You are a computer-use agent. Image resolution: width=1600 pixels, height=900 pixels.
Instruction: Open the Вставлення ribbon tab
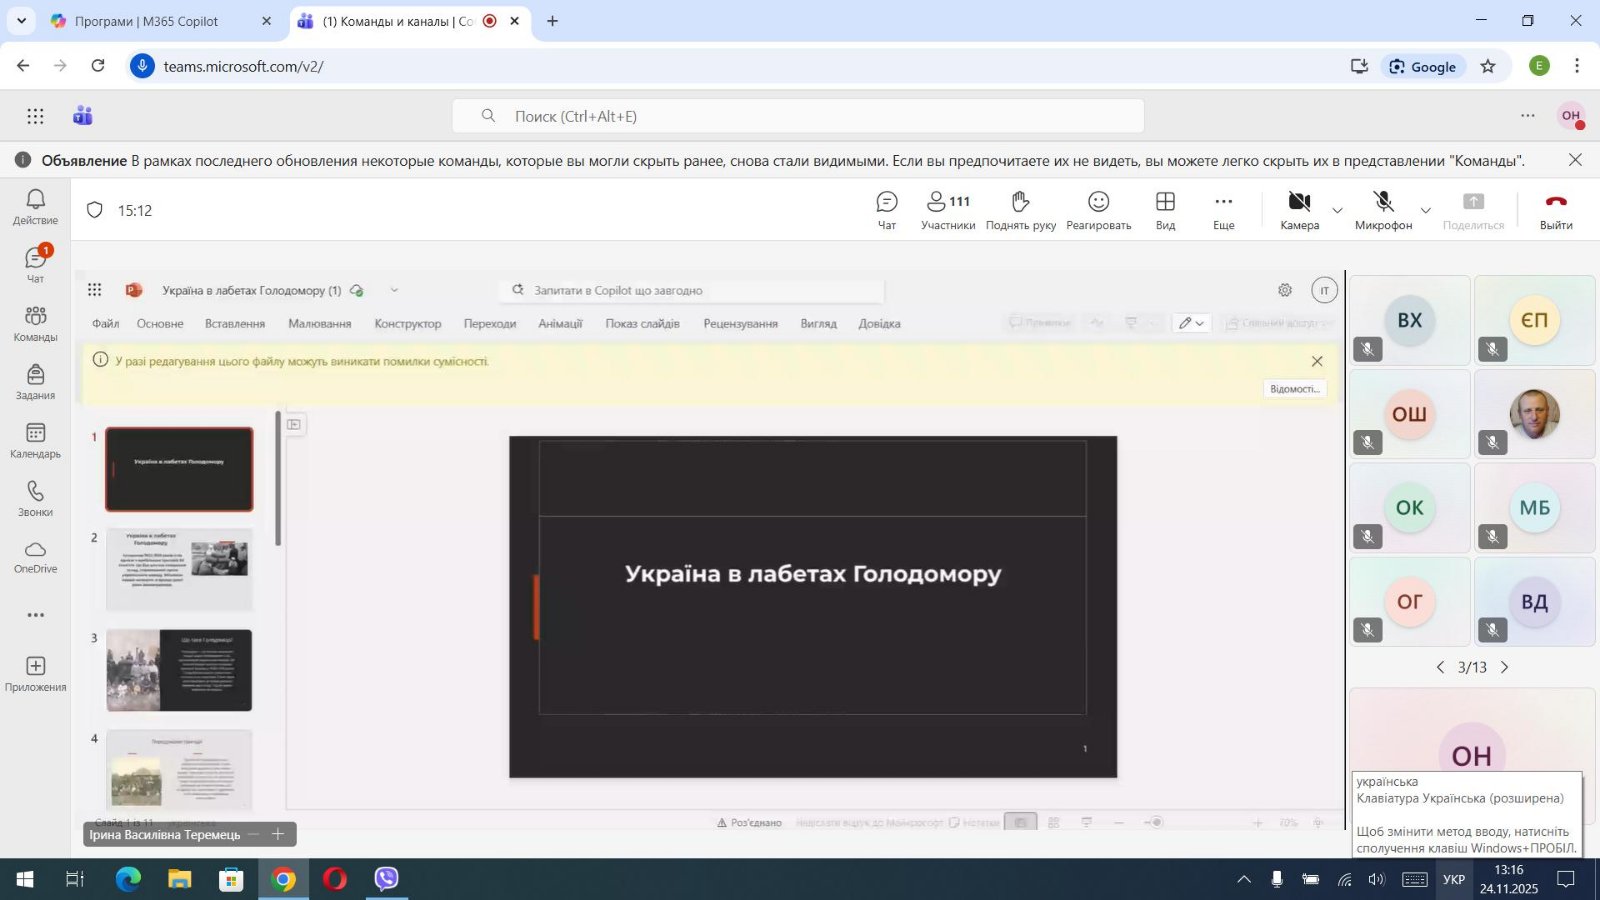[x=234, y=324]
